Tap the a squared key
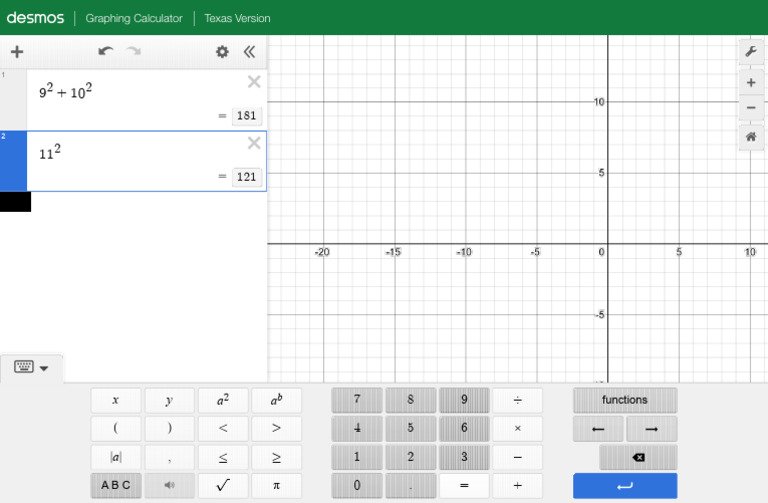This screenshot has height=503, width=768. (223, 400)
